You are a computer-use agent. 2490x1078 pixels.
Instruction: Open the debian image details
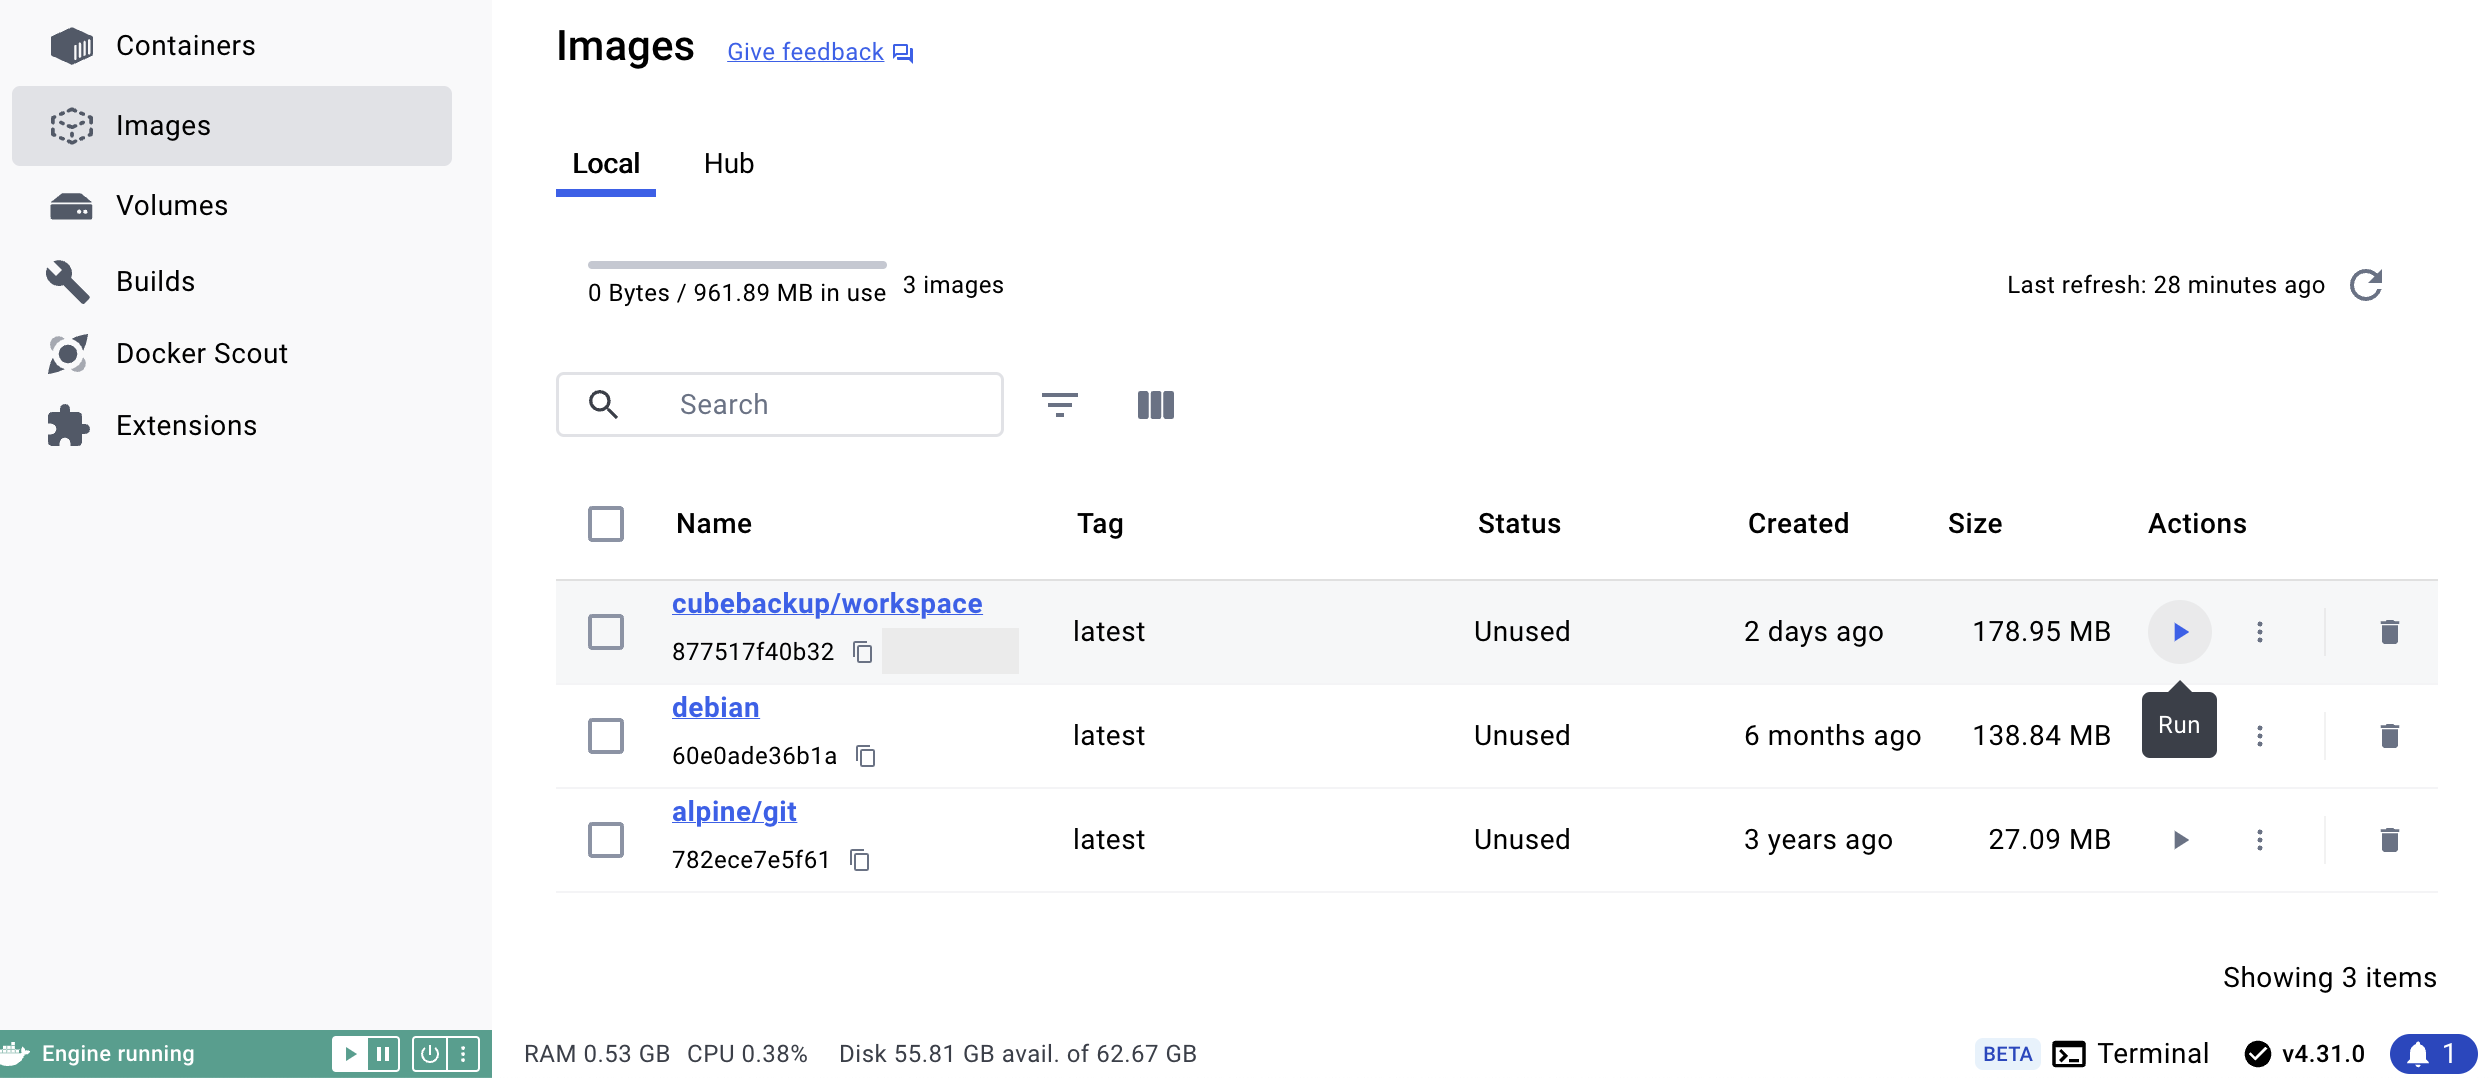[x=716, y=708]
